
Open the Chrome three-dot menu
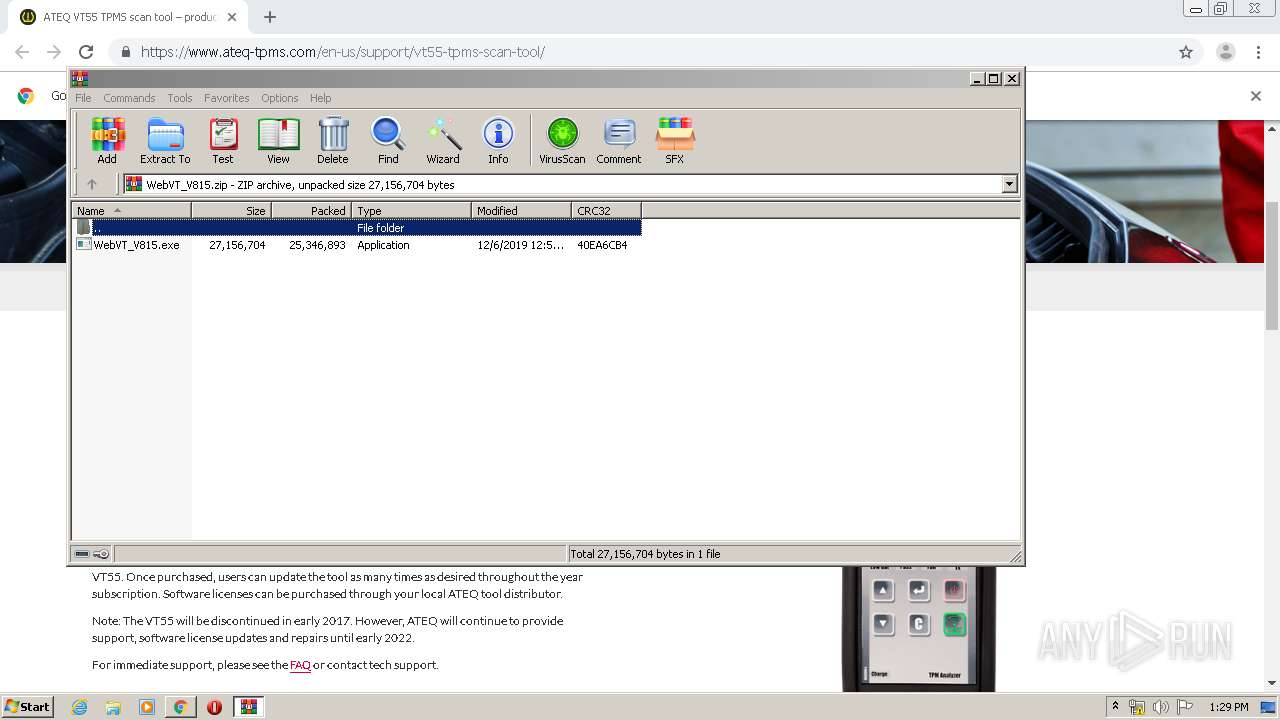tap(1259, 52)
